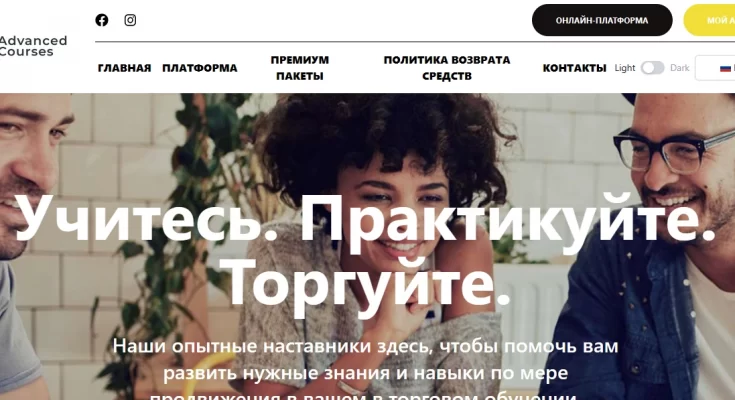735x400 pixels.
Task: Open ПОЛИТИКА ВОЗВРАТА СРЕДСТВ page
Action: 447,68
